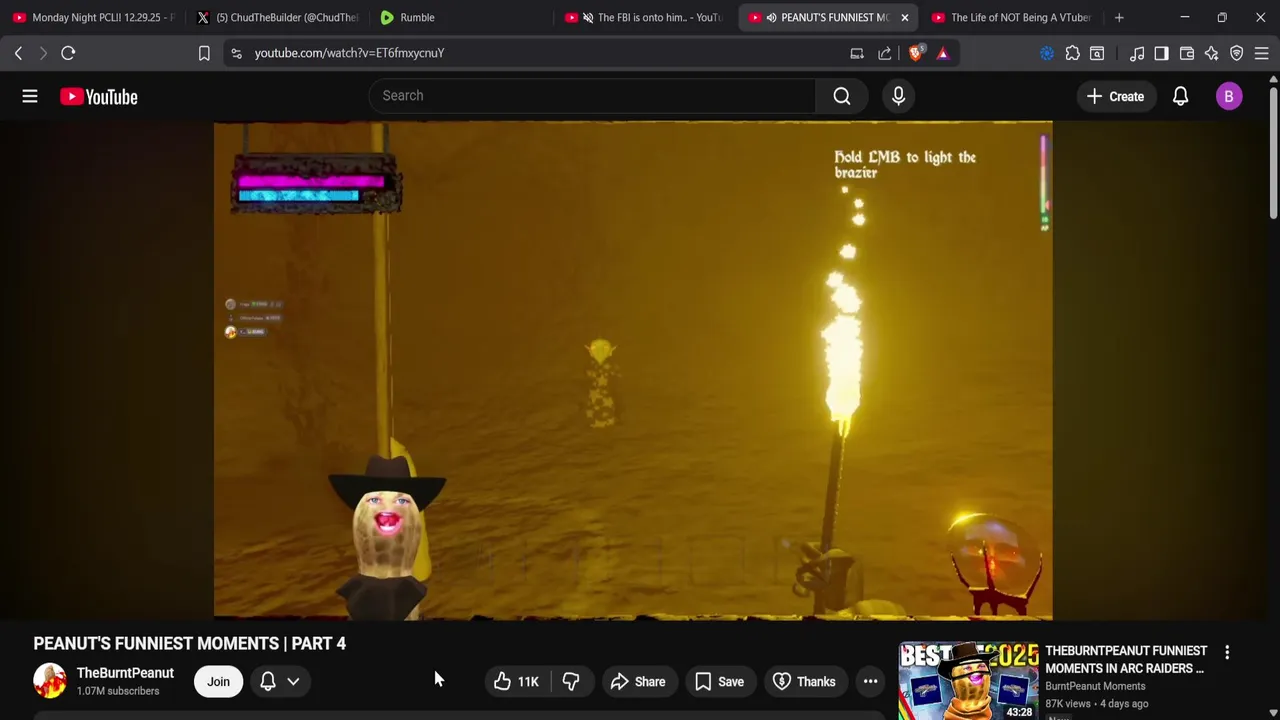Image resolution: width=1280 pixels, height=720 pixels.
Task: Reload the current page
Action: pos(68,53)
